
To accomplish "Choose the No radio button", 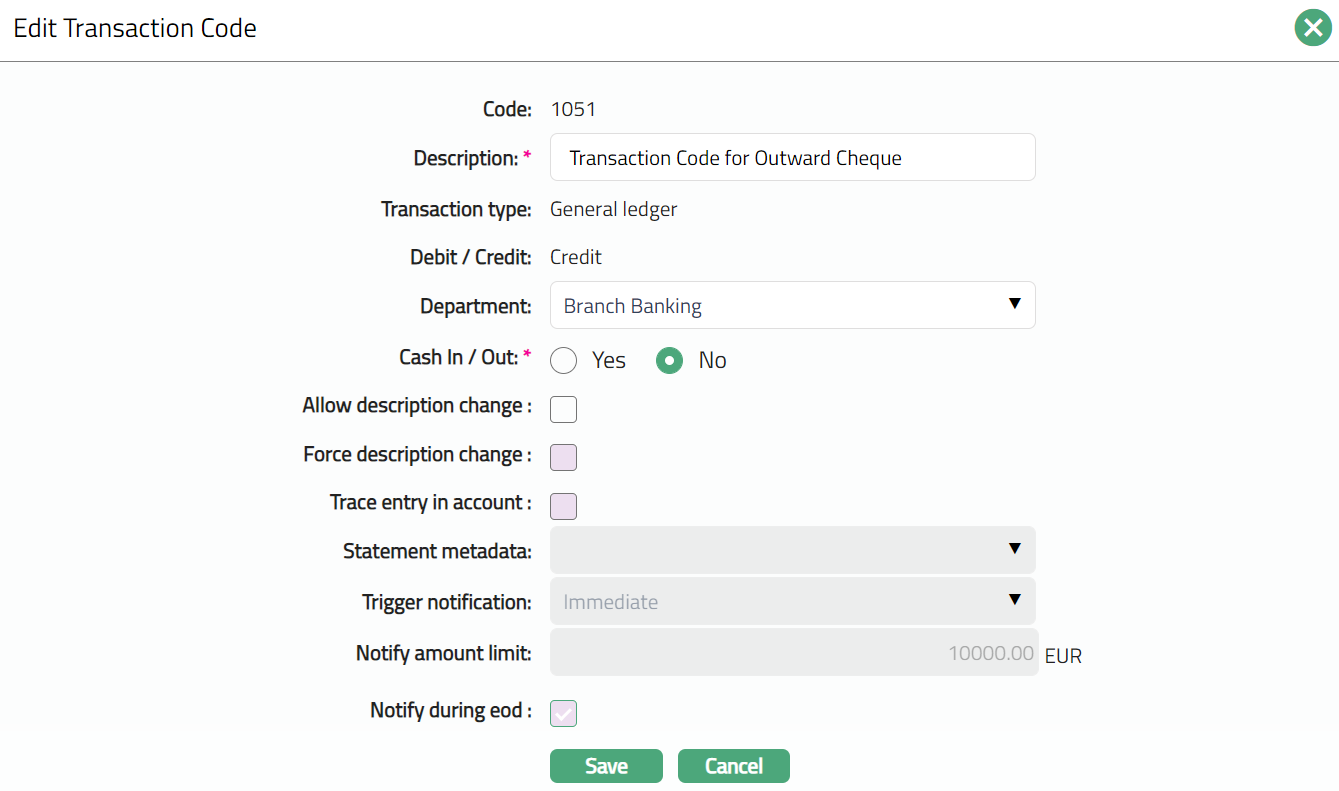I will coord(669,360).
